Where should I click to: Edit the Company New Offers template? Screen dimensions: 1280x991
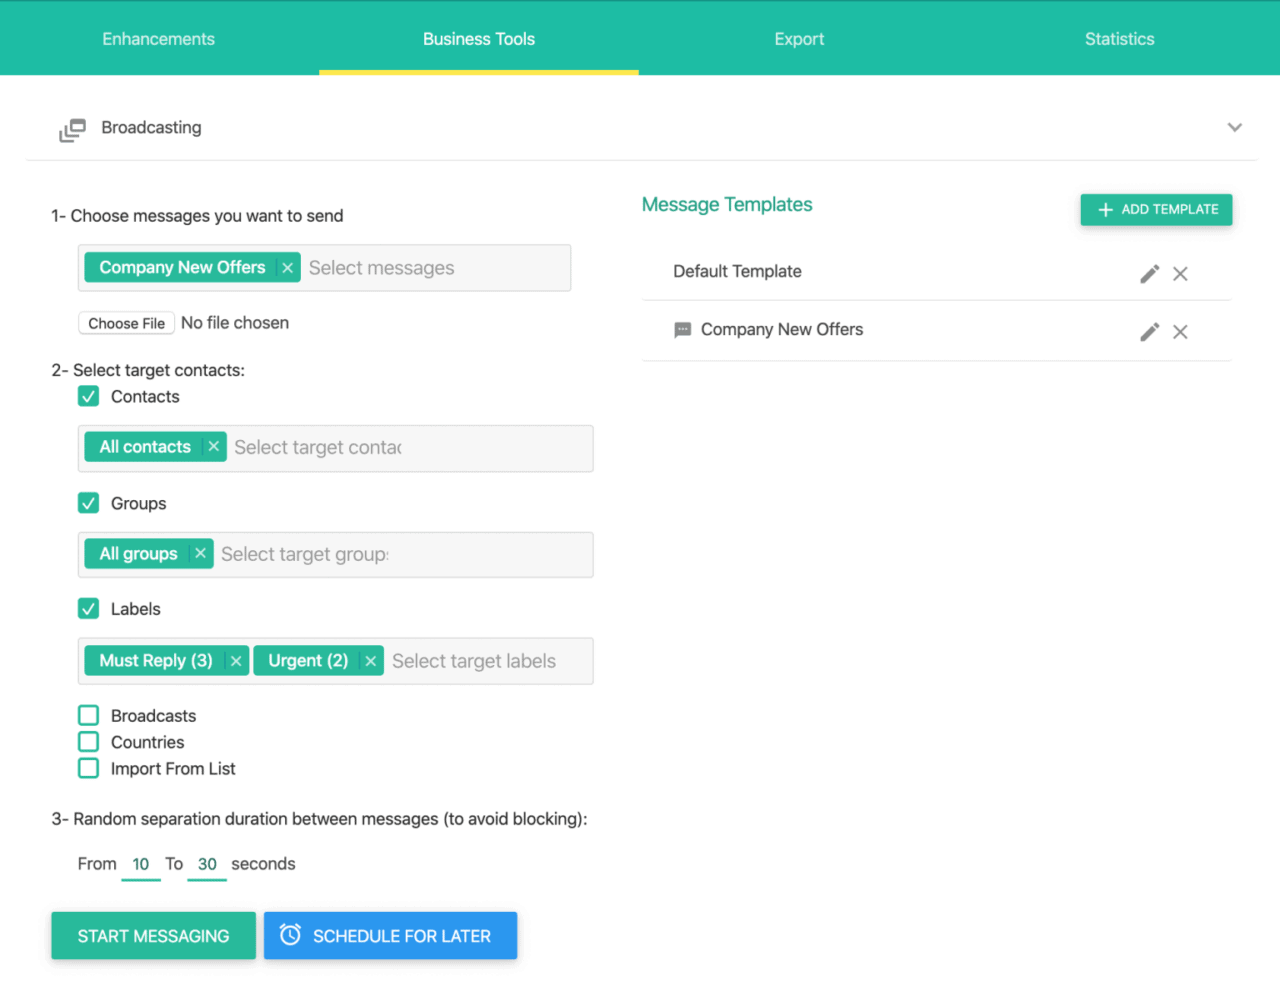1149,332
